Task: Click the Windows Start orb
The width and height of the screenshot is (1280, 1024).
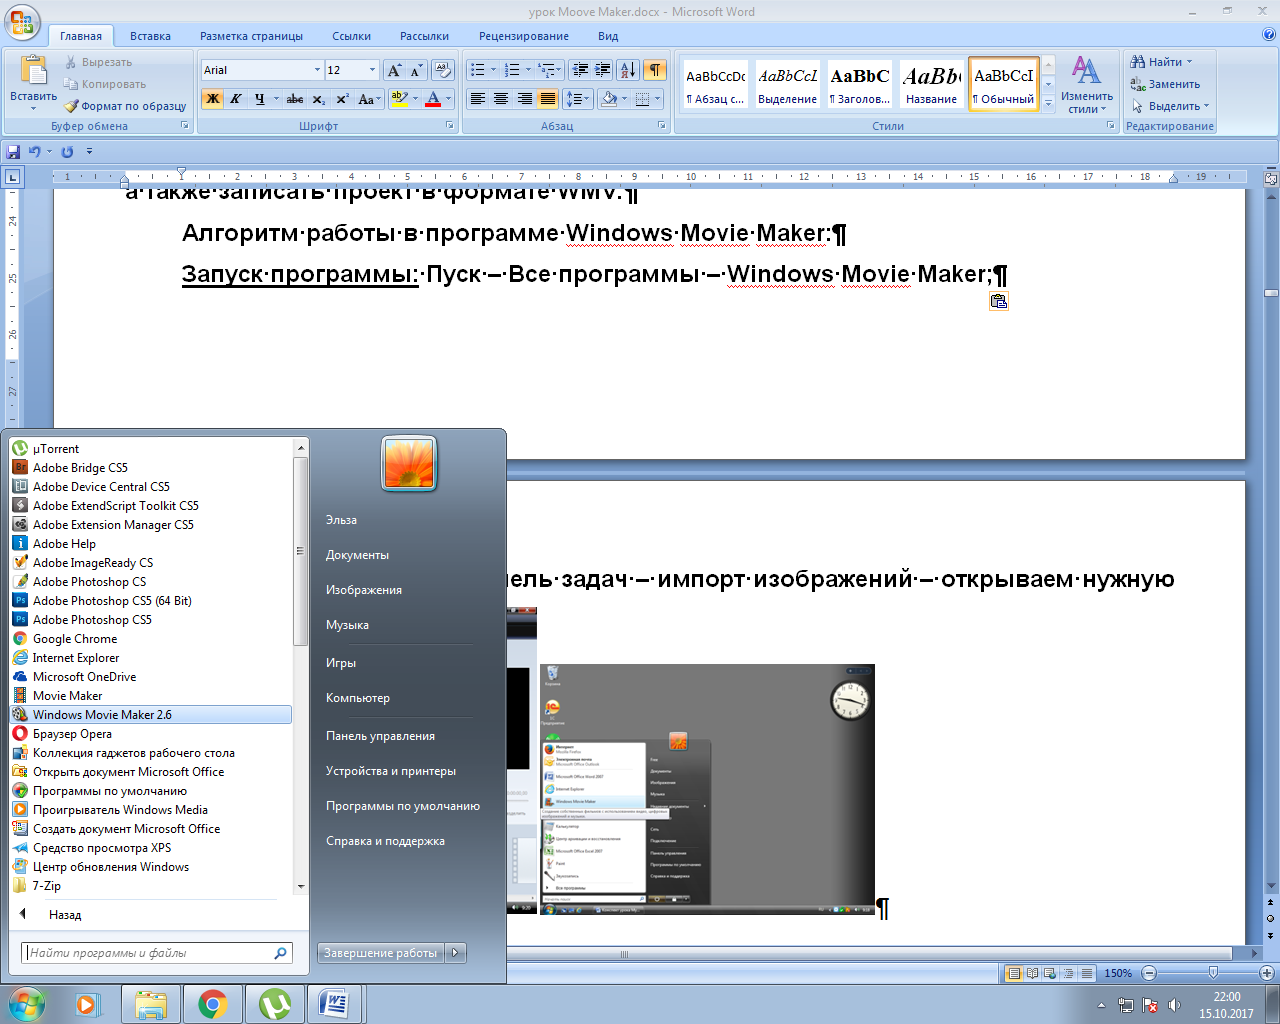Action: (25, 1003)
